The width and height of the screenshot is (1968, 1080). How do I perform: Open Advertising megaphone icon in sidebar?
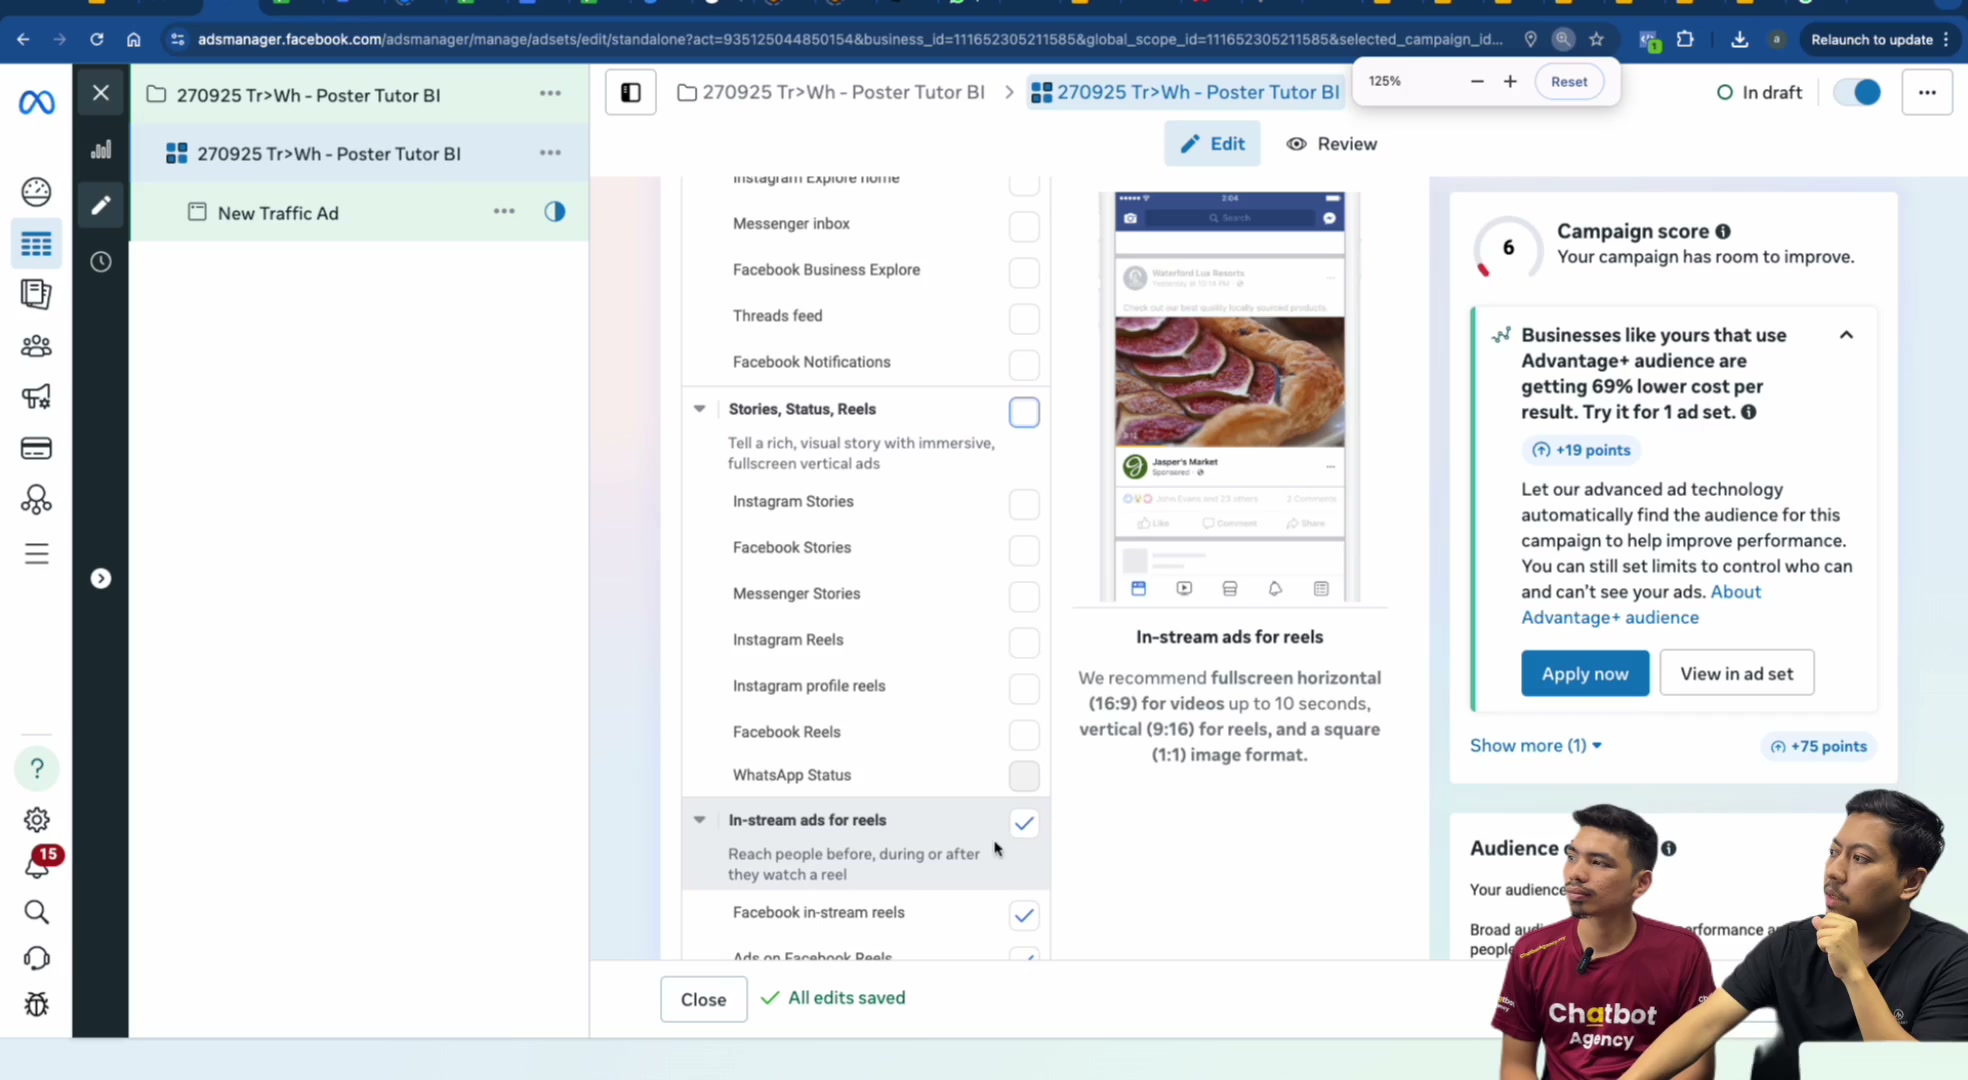coord(36,397)
